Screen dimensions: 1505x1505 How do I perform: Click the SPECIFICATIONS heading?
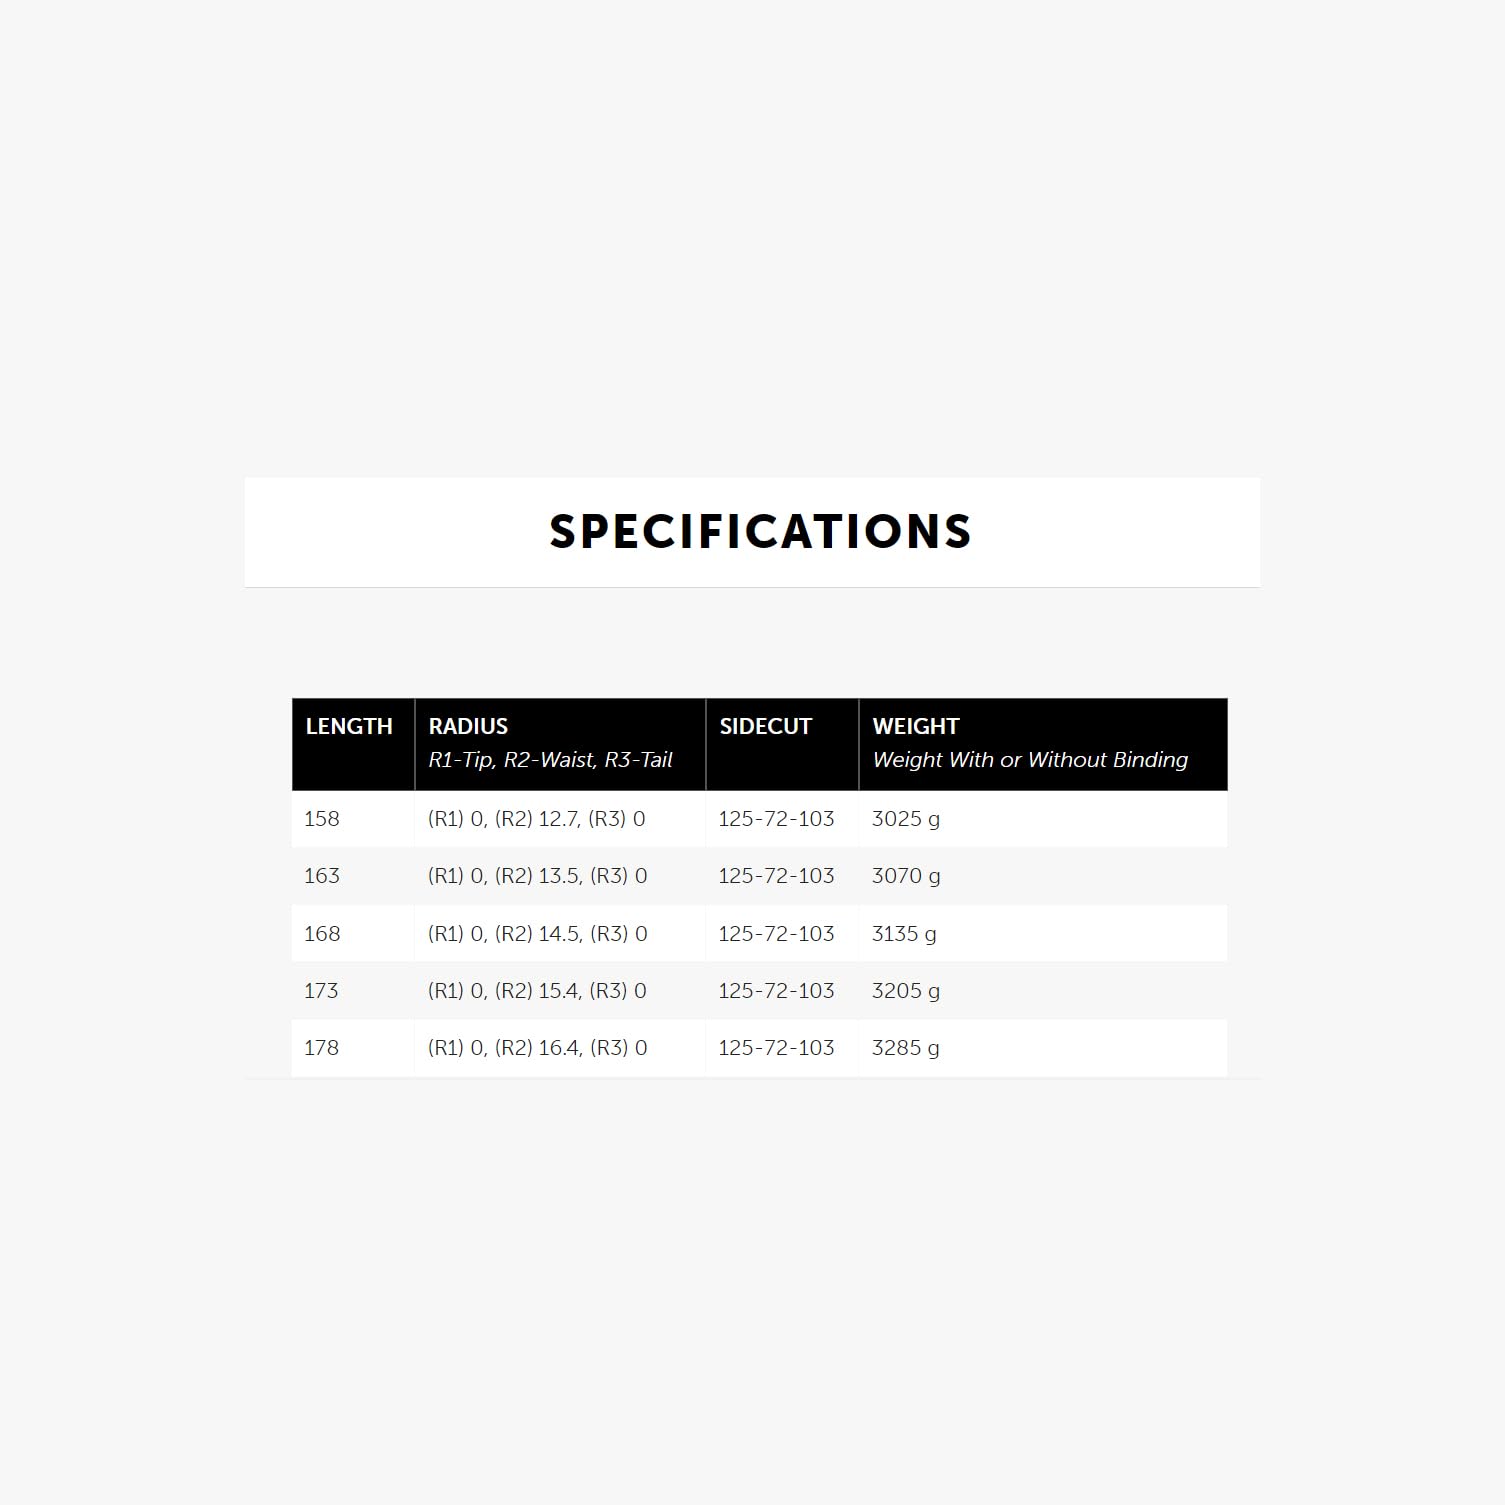click(x=760, y=532)
